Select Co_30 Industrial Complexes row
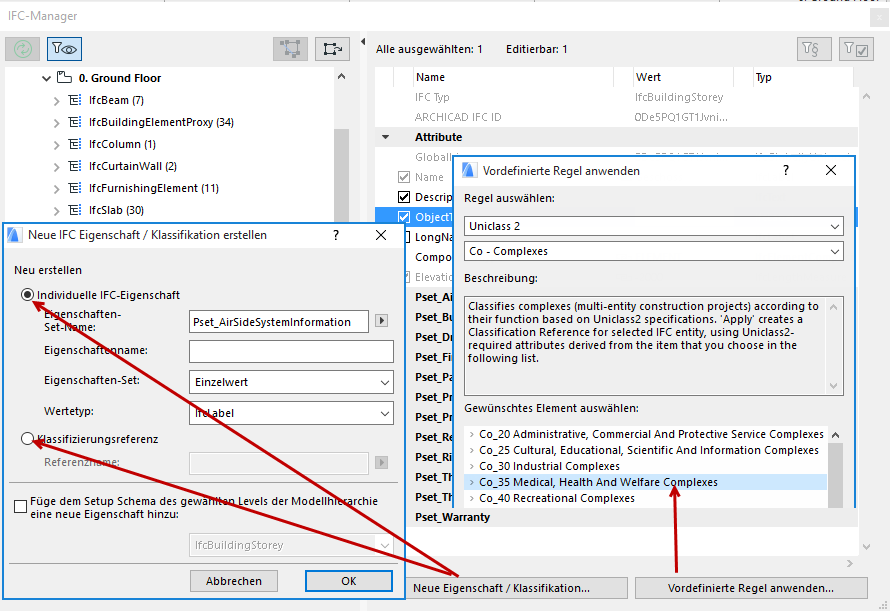The image size is (890, 611). pyautogui.click(x=645, y=466)
